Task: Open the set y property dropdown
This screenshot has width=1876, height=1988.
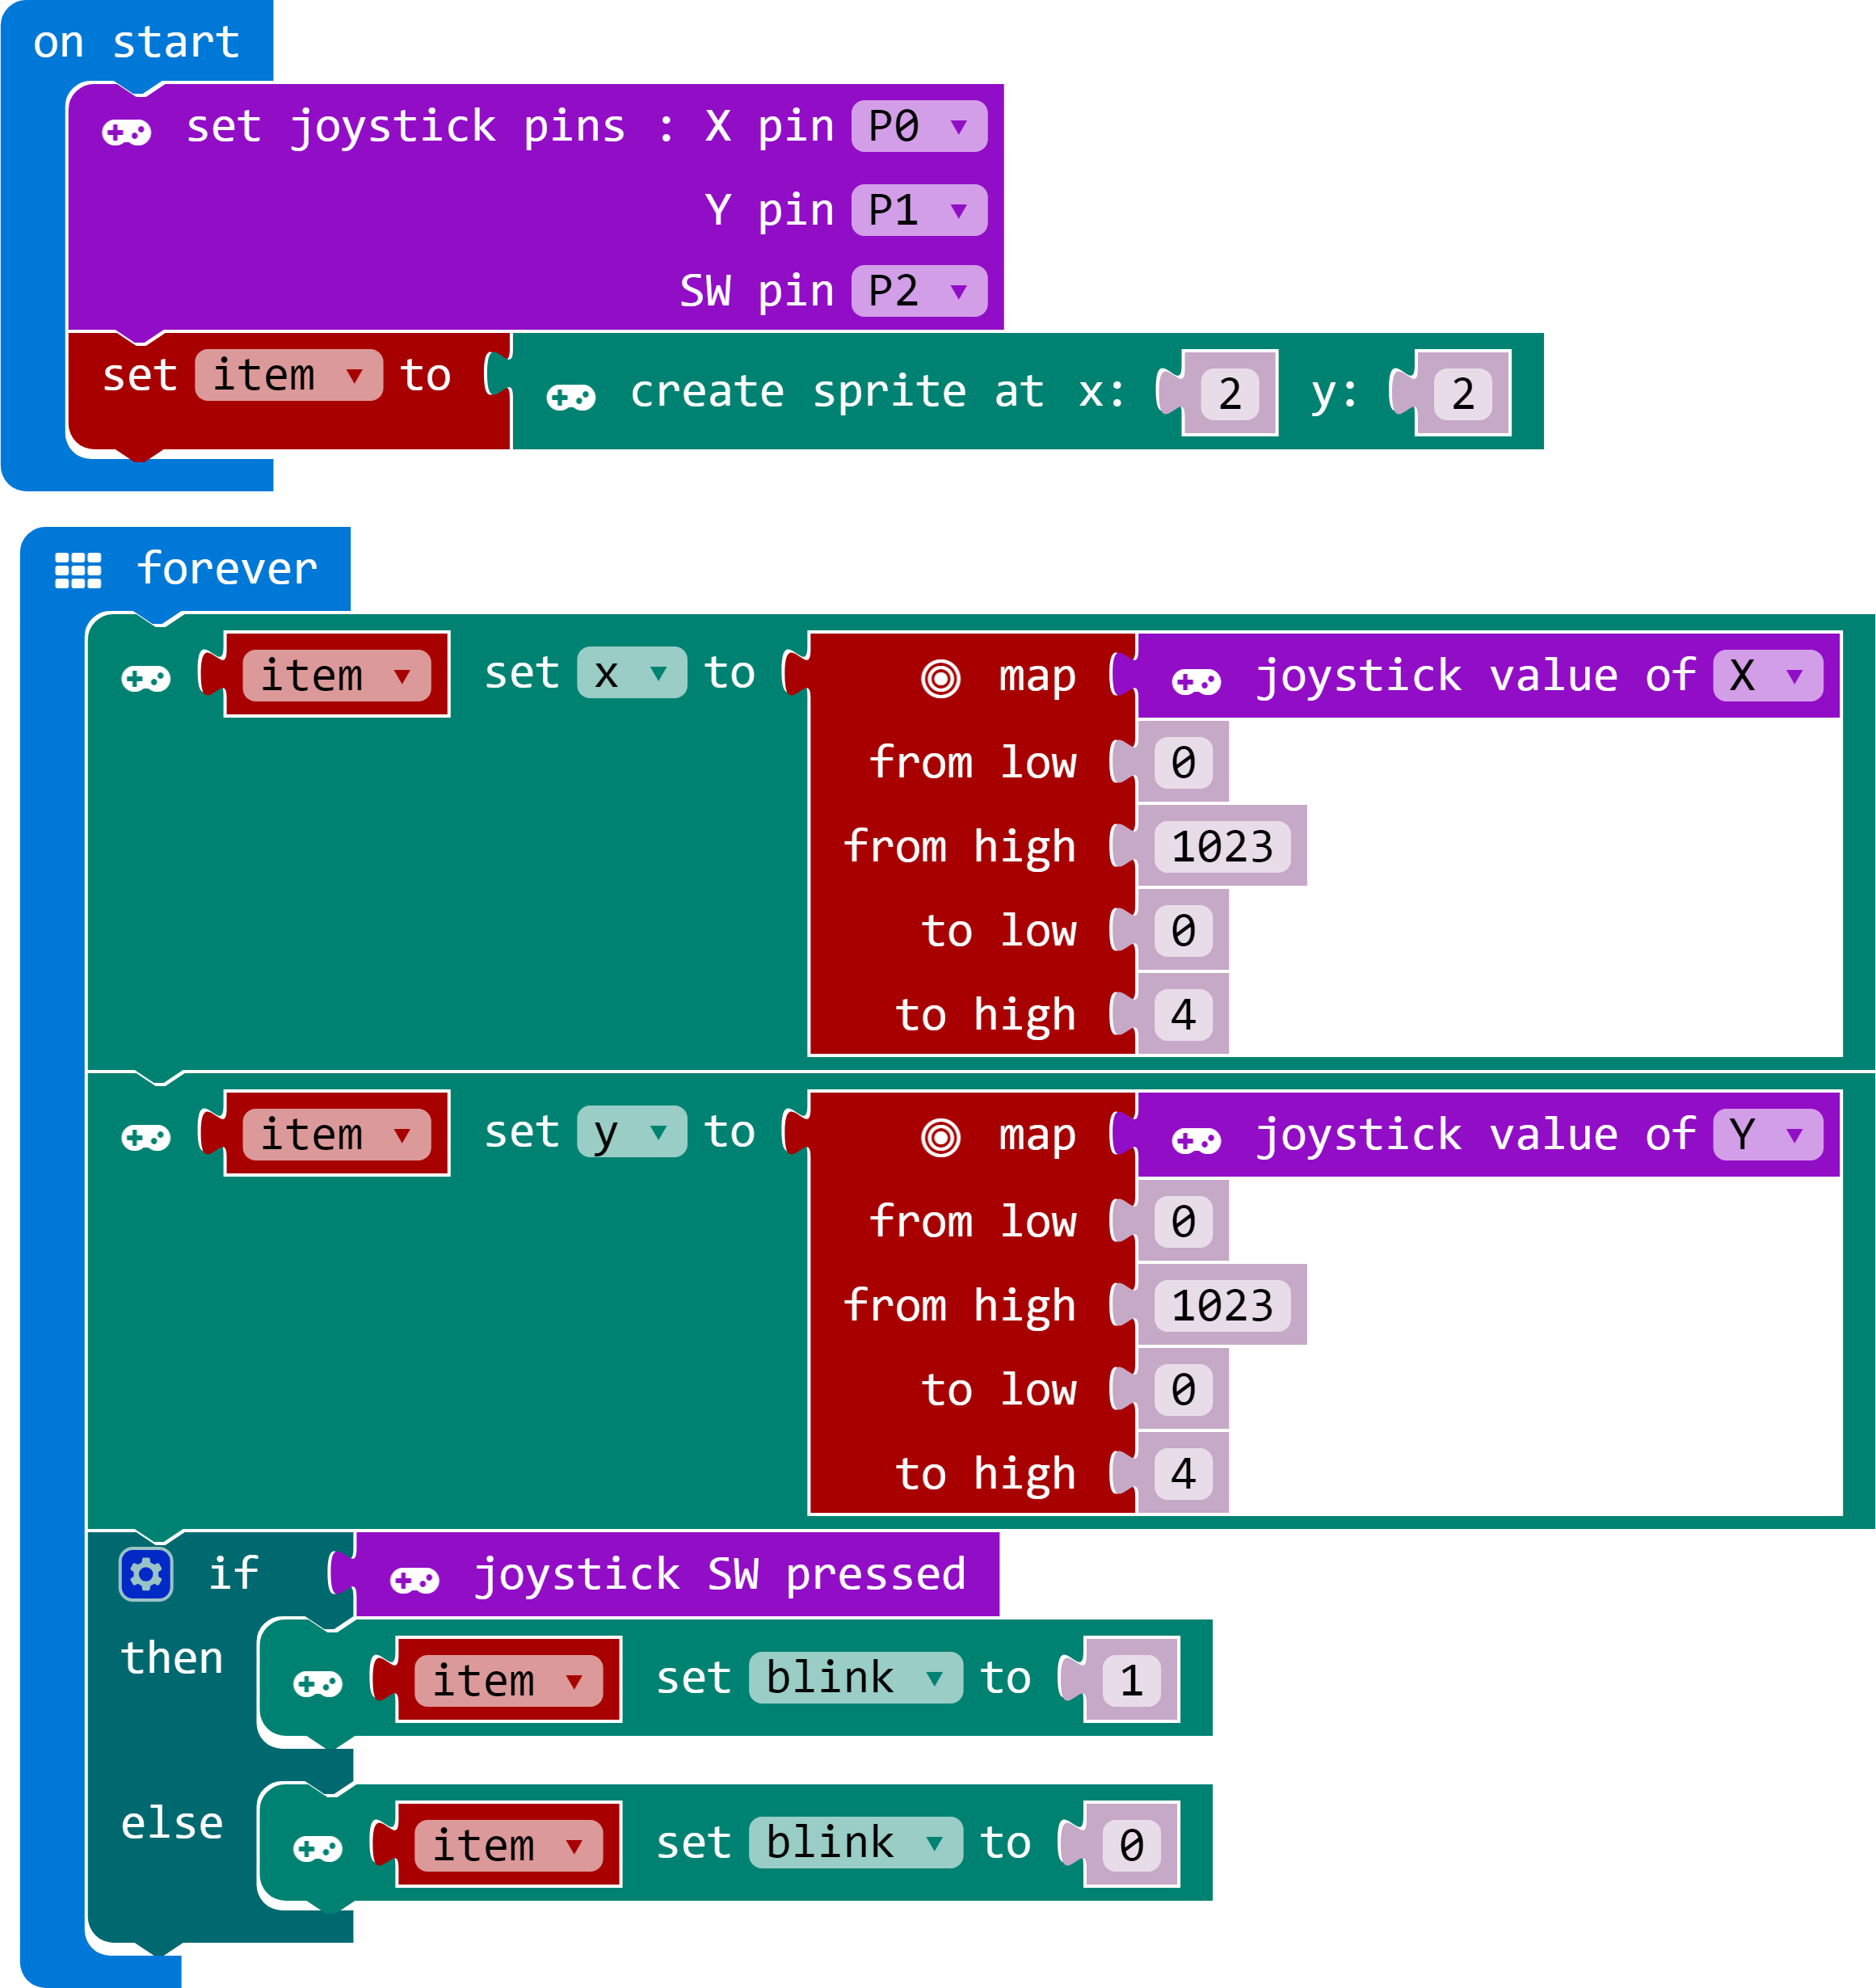Action: [631, 1132]
